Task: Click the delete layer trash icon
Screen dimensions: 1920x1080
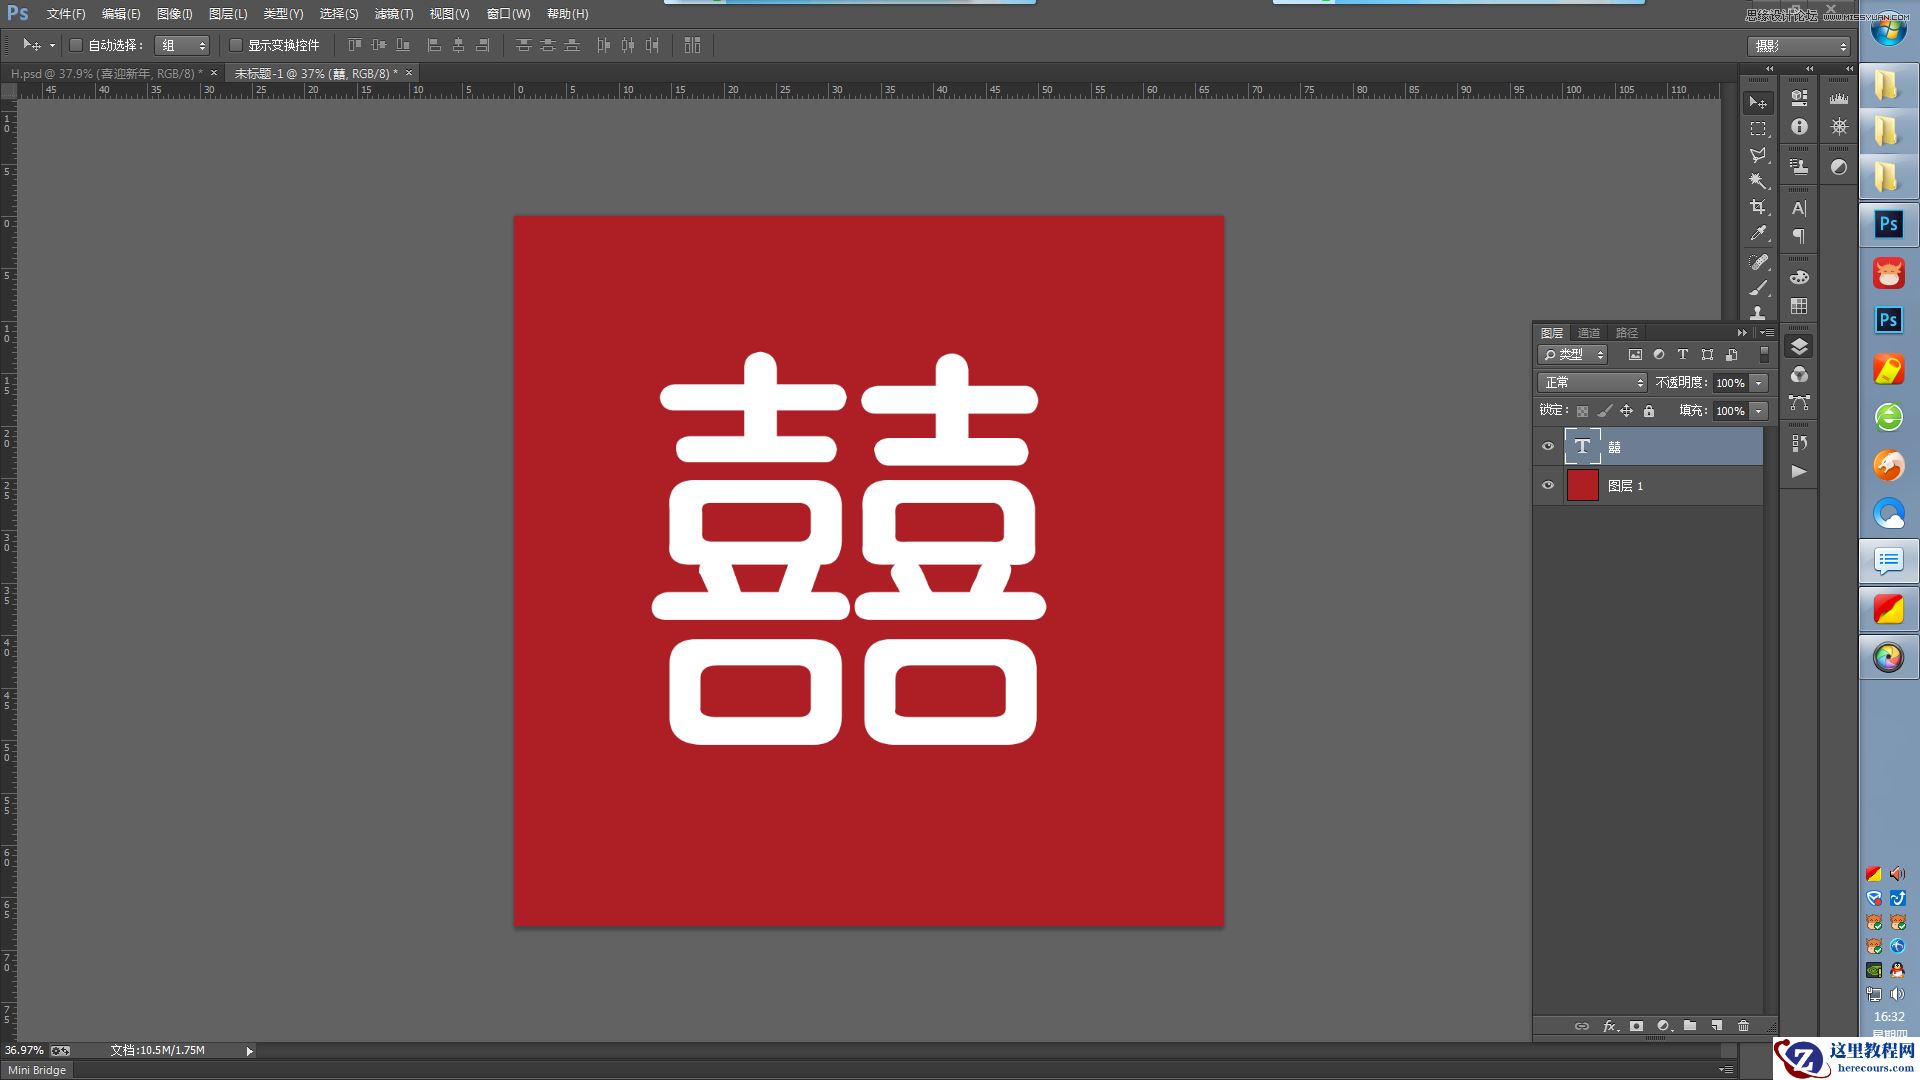Action: (1742, 1026)
